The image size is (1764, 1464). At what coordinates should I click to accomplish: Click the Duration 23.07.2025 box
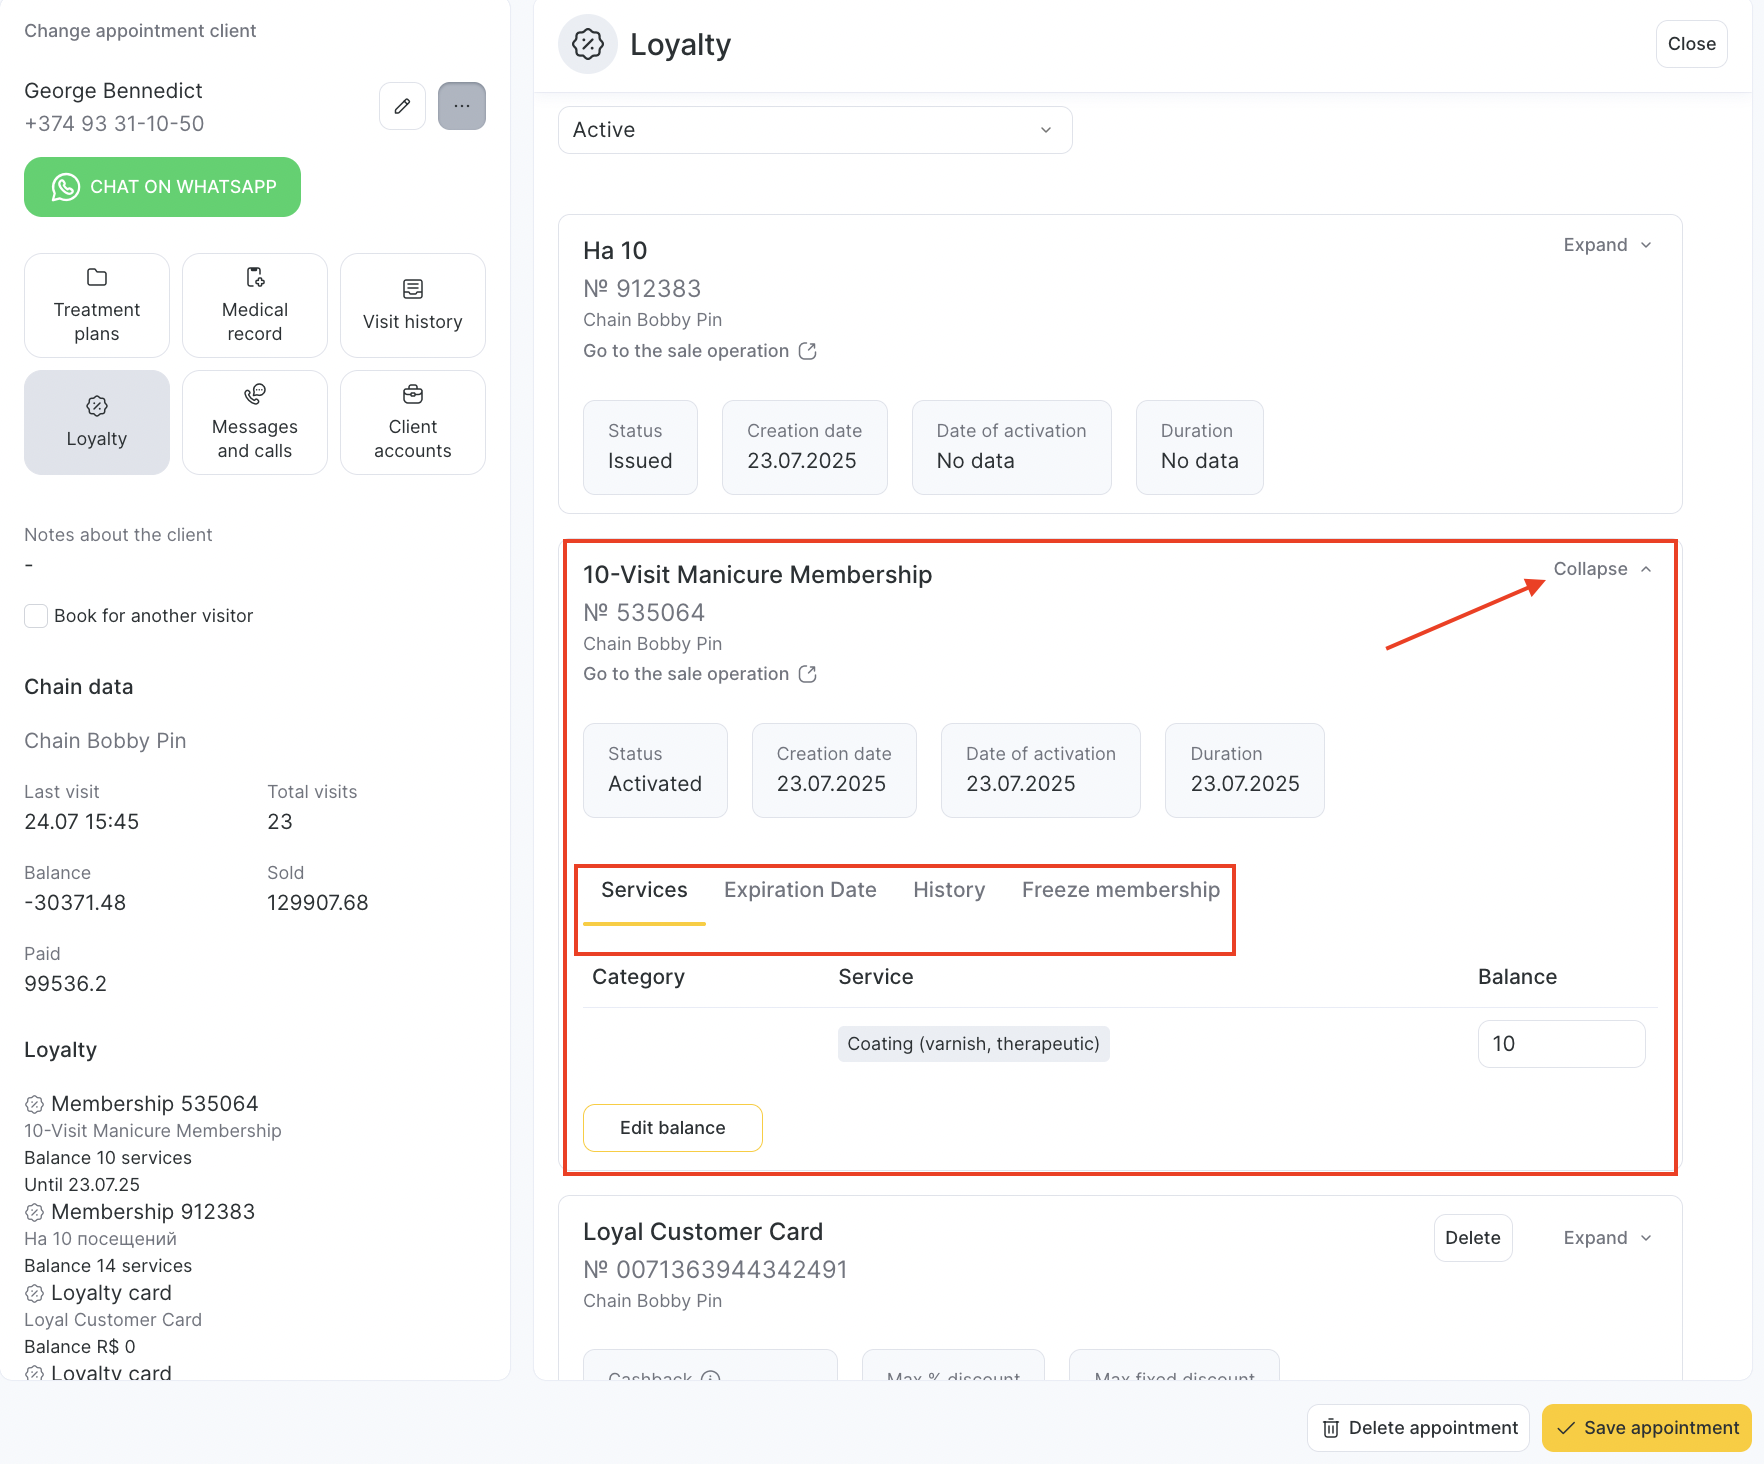[1244, 770]
